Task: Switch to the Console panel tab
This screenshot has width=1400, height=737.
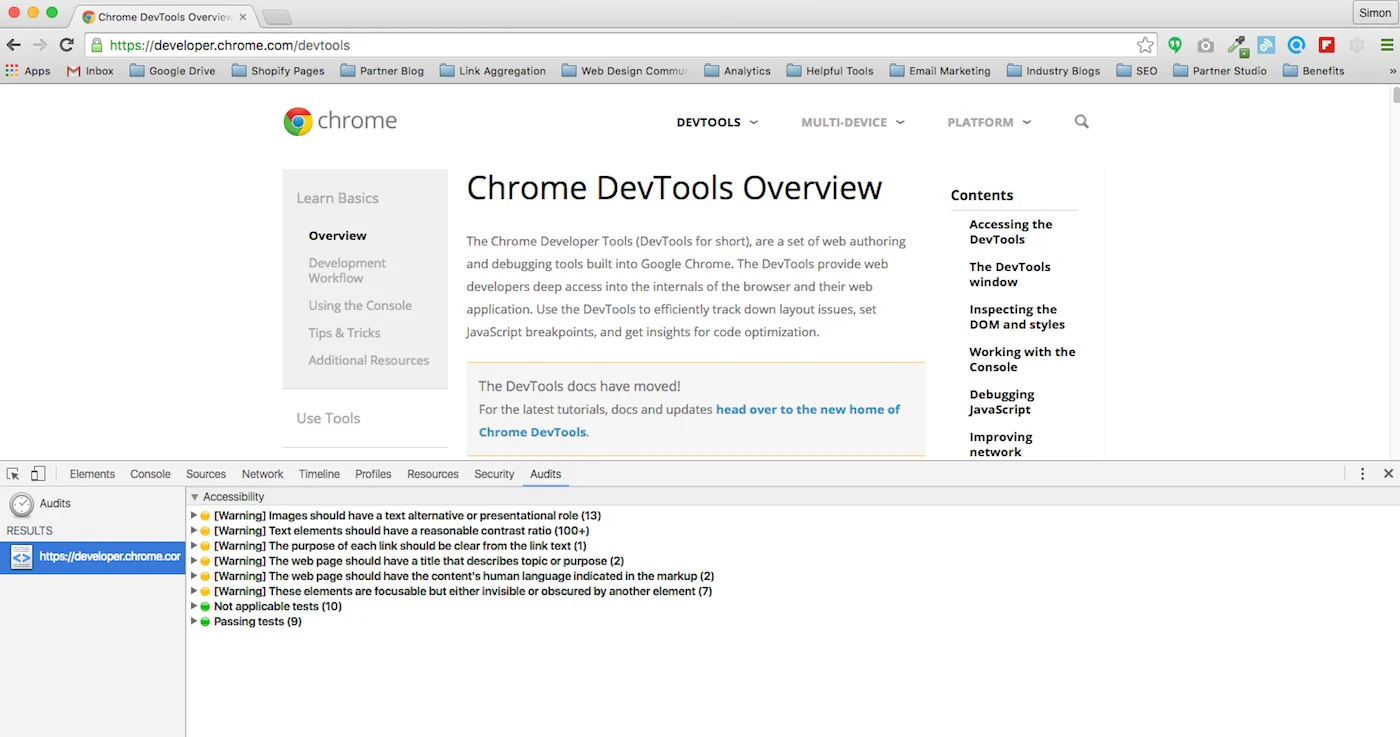Action: click(x=150, y=473)
